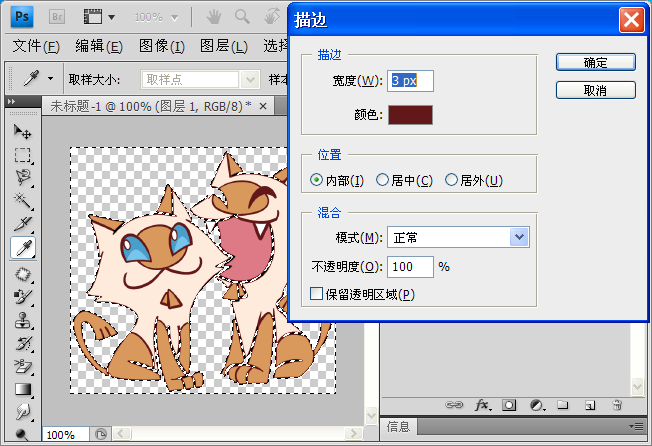
Task: Select the Brush tool
Action: coord(22,297)
